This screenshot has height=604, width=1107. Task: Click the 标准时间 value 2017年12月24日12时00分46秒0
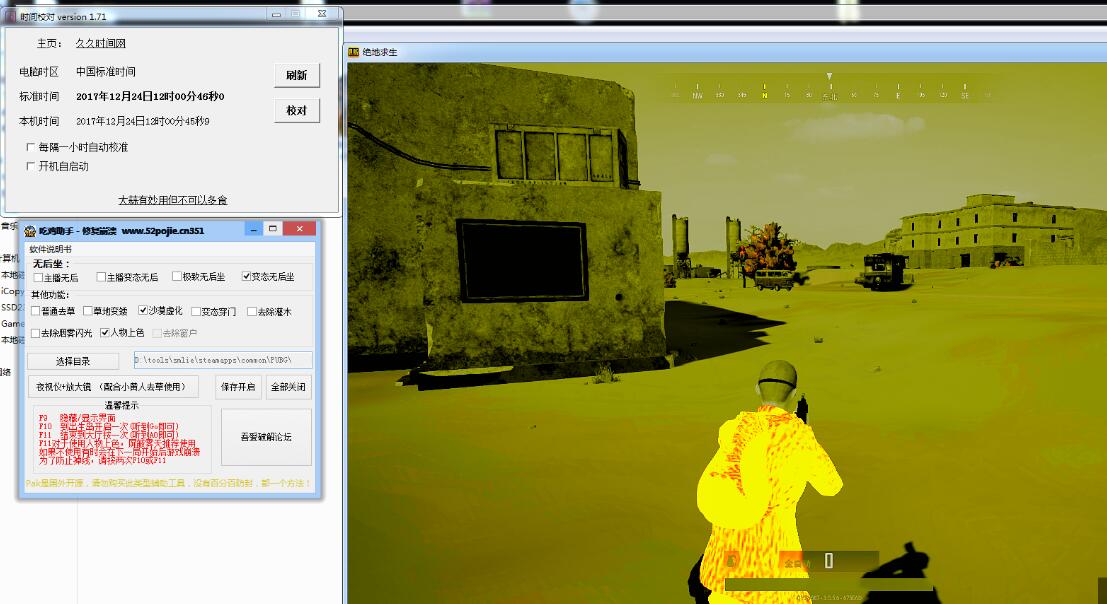click(150, 97)
